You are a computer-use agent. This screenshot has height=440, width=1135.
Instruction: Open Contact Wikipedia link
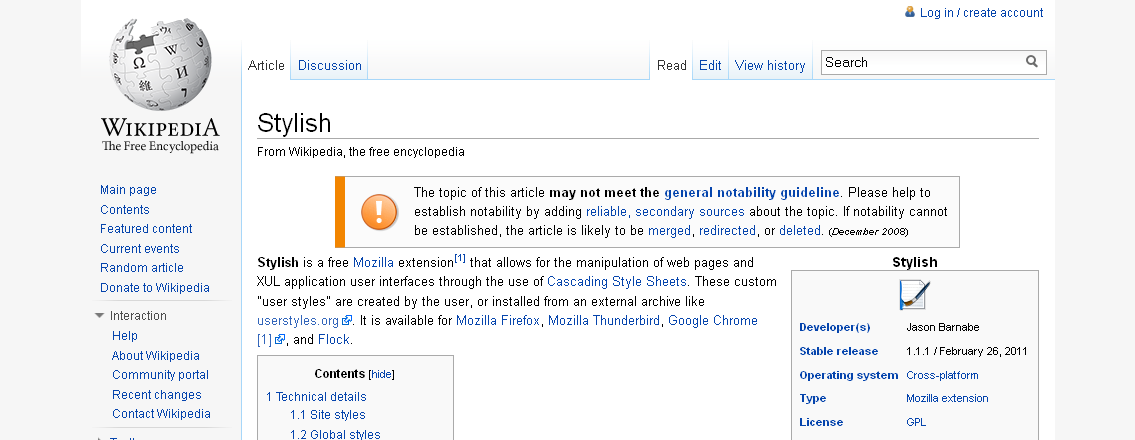pos(161,414)
